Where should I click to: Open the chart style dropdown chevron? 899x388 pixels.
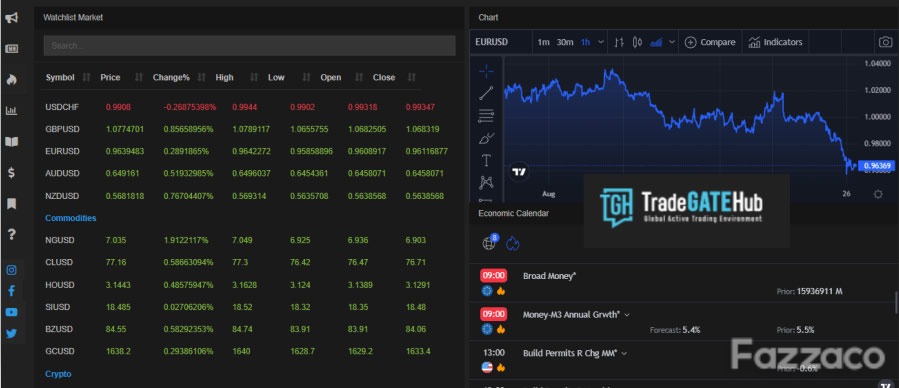click(x=672, y=42)
